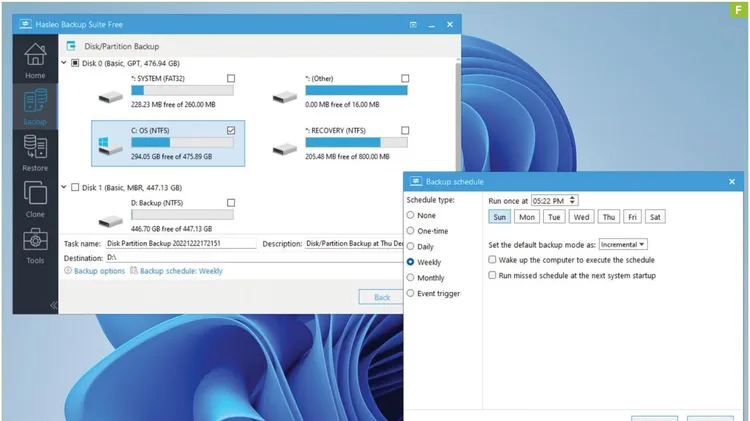Check the RECOVERY (NTFS) checkbox
The width and height of the screenshot is (750, 421).
(x=405, y=130)
